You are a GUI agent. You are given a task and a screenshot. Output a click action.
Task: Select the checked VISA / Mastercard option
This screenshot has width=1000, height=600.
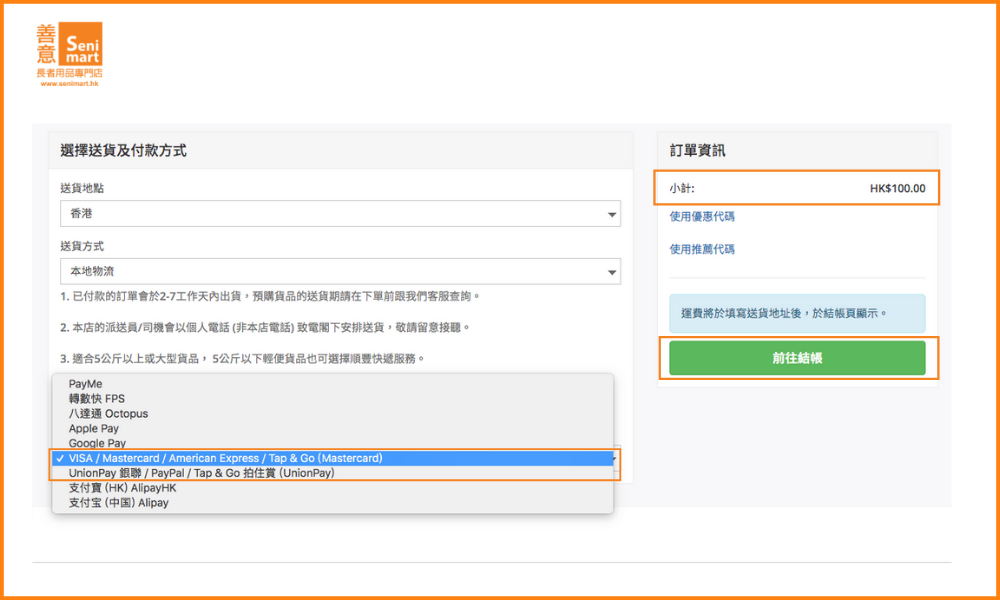coord(225,458)
